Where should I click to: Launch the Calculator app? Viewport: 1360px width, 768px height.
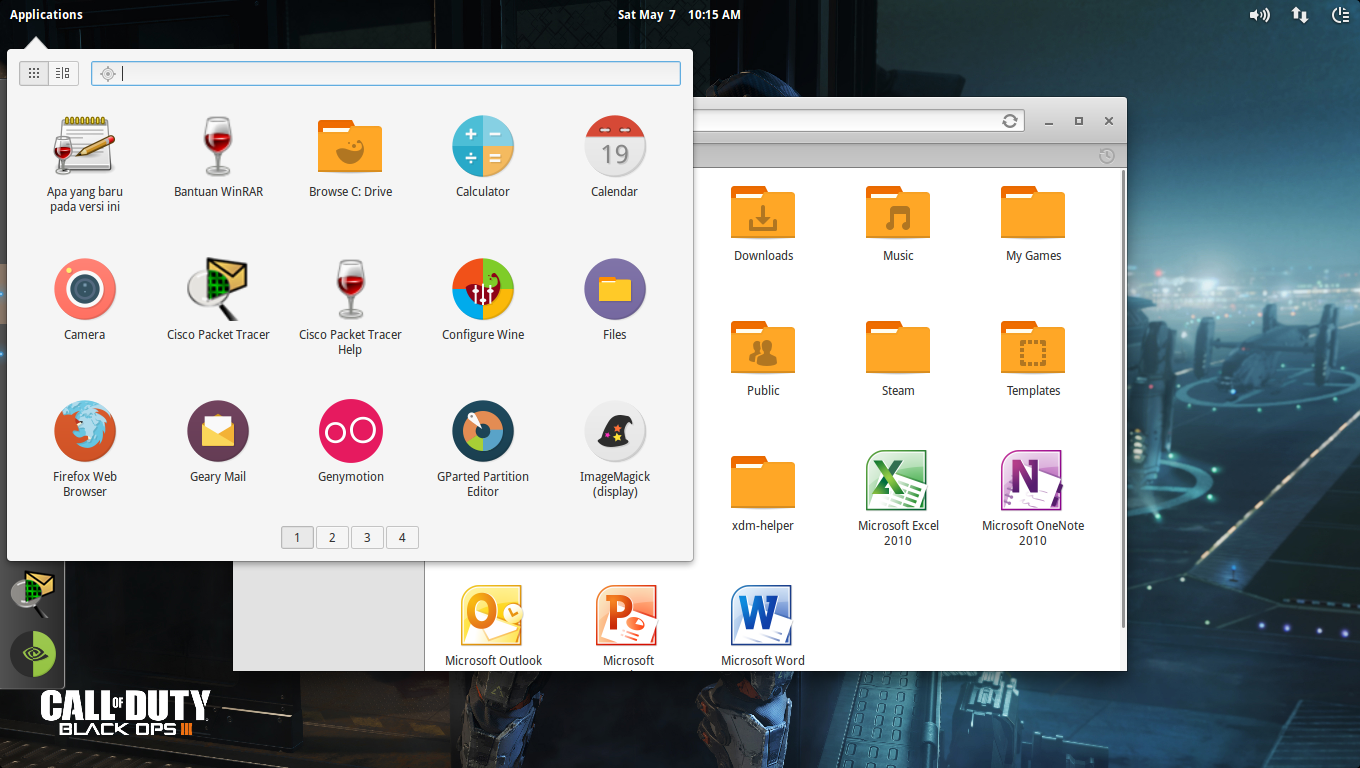point(483,157)
